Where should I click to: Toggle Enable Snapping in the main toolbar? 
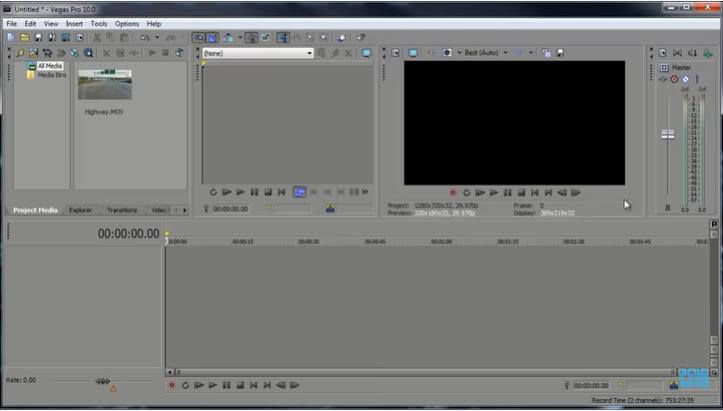tap(199, 38)
